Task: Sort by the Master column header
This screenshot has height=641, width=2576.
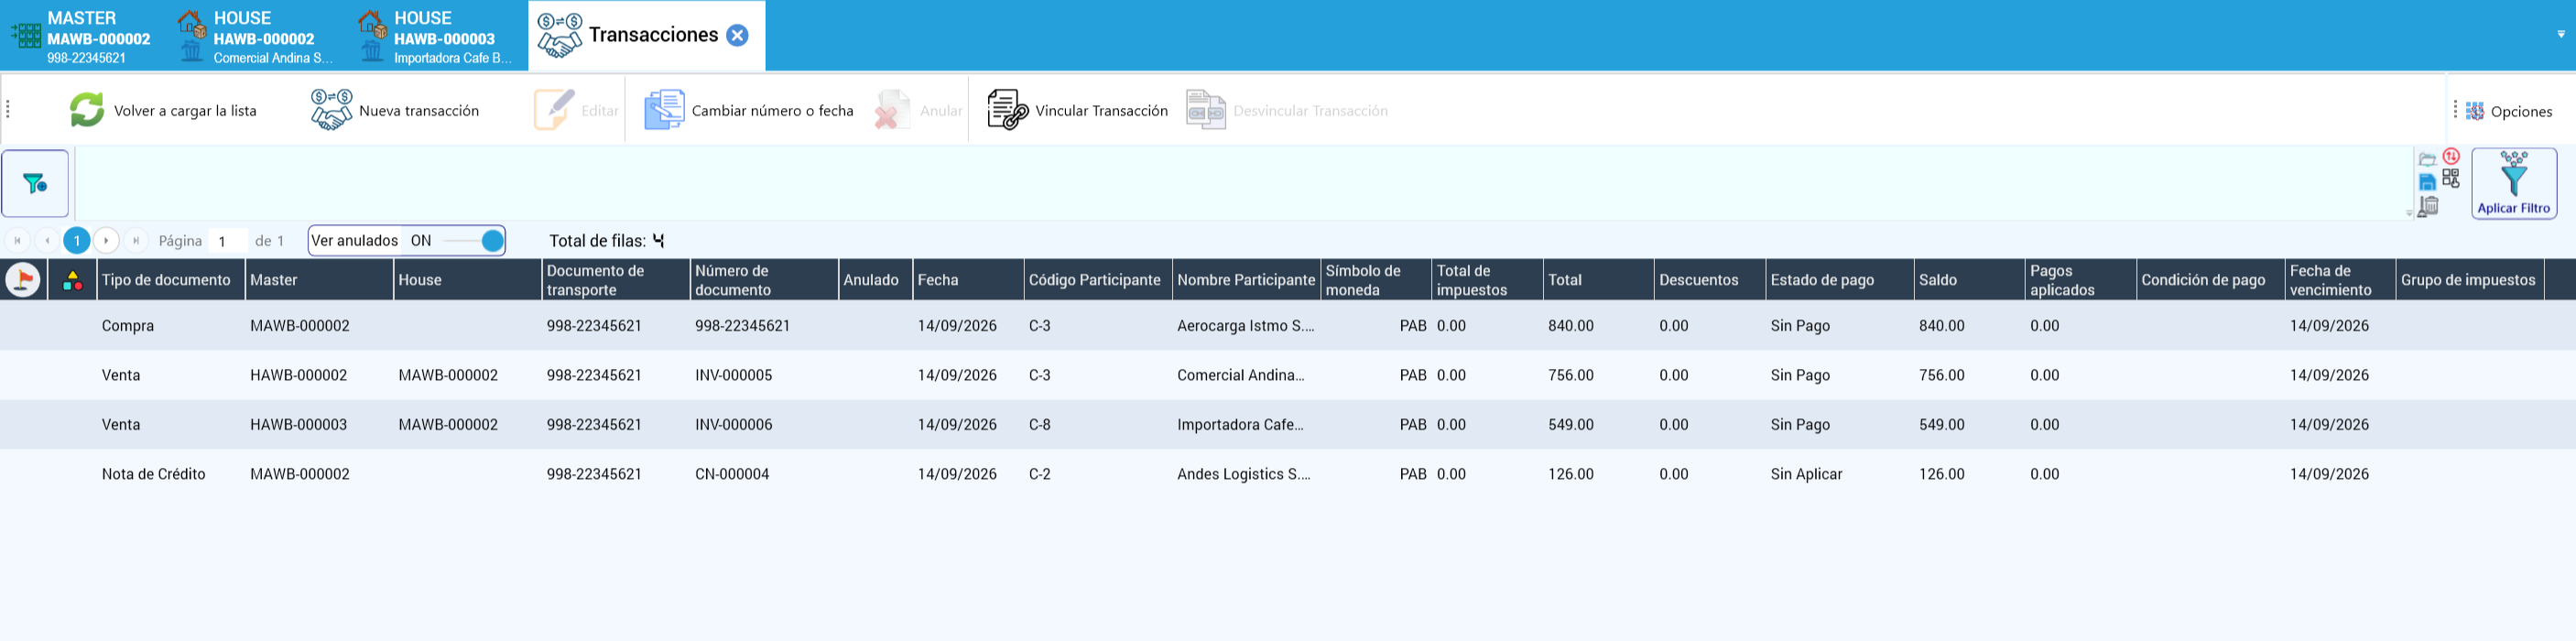Action: pyautogui.click(x=319, y=280)
